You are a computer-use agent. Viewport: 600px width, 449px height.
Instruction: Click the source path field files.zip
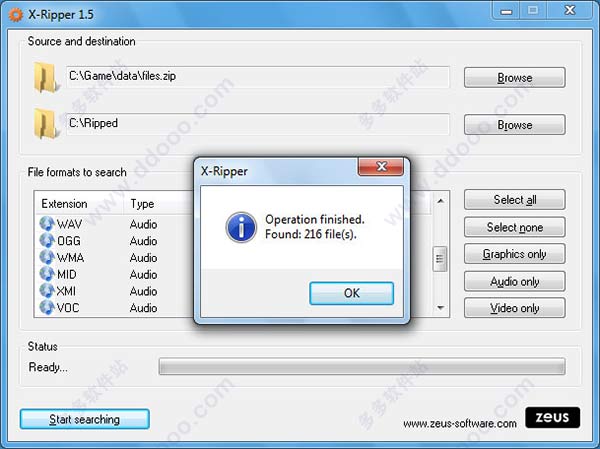pyautogui.click(x=258, y=77)
